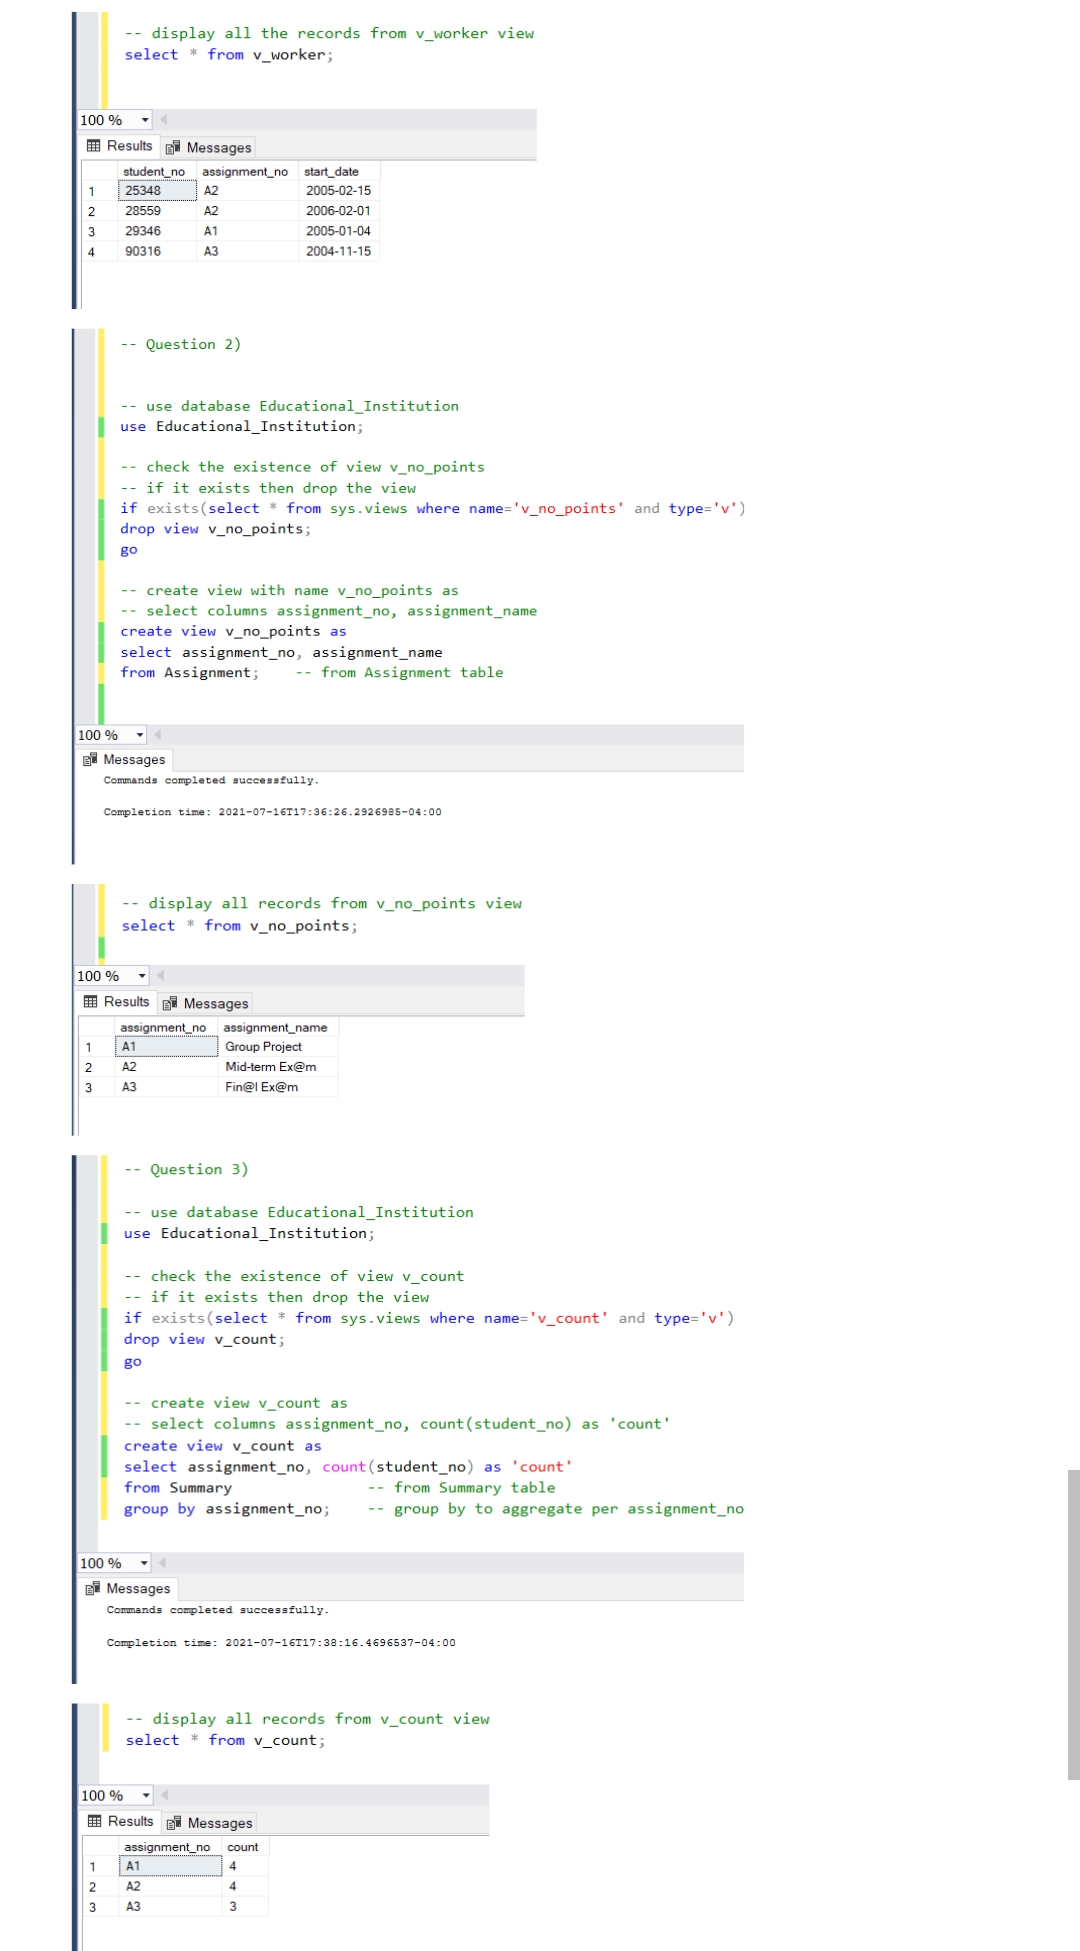Expand the 100 % zoom dropdown under select from v_count
Viewport: 1080px width, 1951px height.
[x=146, y=1795]
